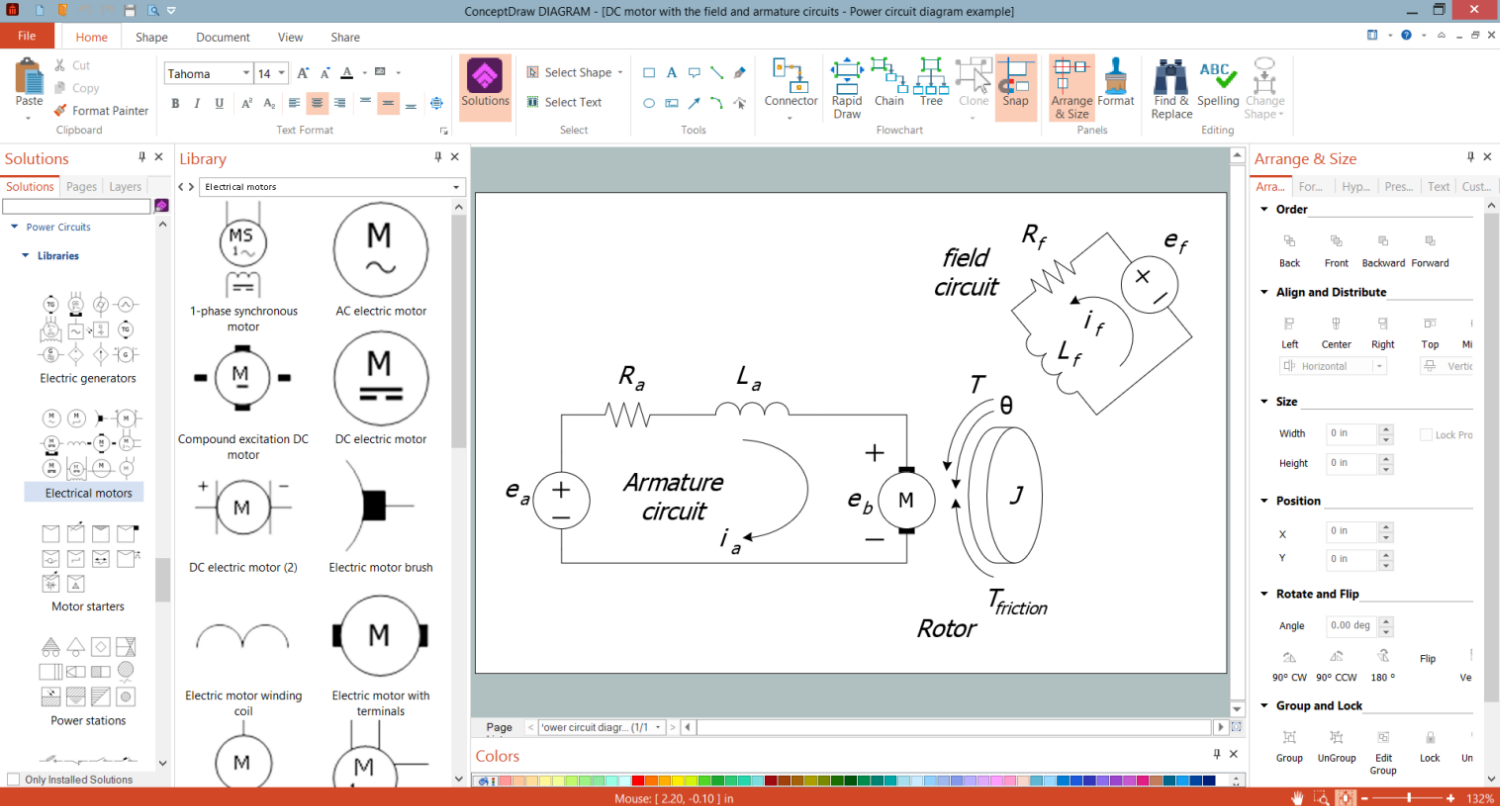The height and width of the screenshot is (806, 1500).
Task: Open the Electrical motors library
Action: click(x=88, y=454)
